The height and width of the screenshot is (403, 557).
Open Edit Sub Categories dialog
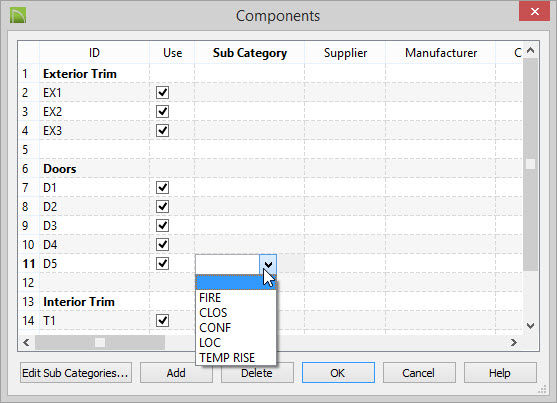(x=76, y=373)
